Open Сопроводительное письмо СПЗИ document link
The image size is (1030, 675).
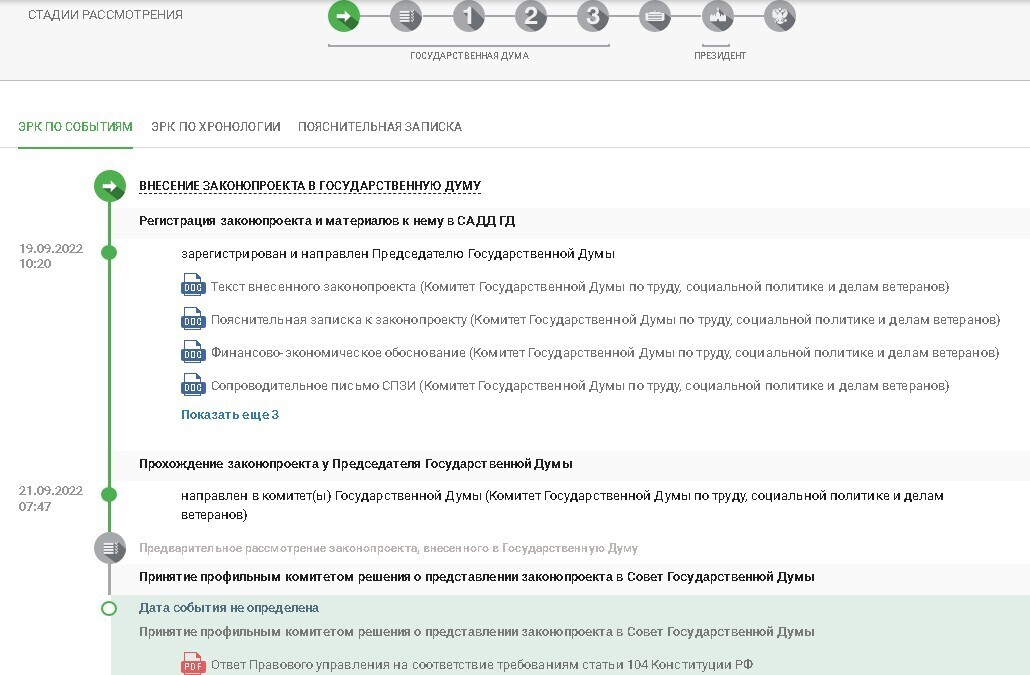coord(580,386)
